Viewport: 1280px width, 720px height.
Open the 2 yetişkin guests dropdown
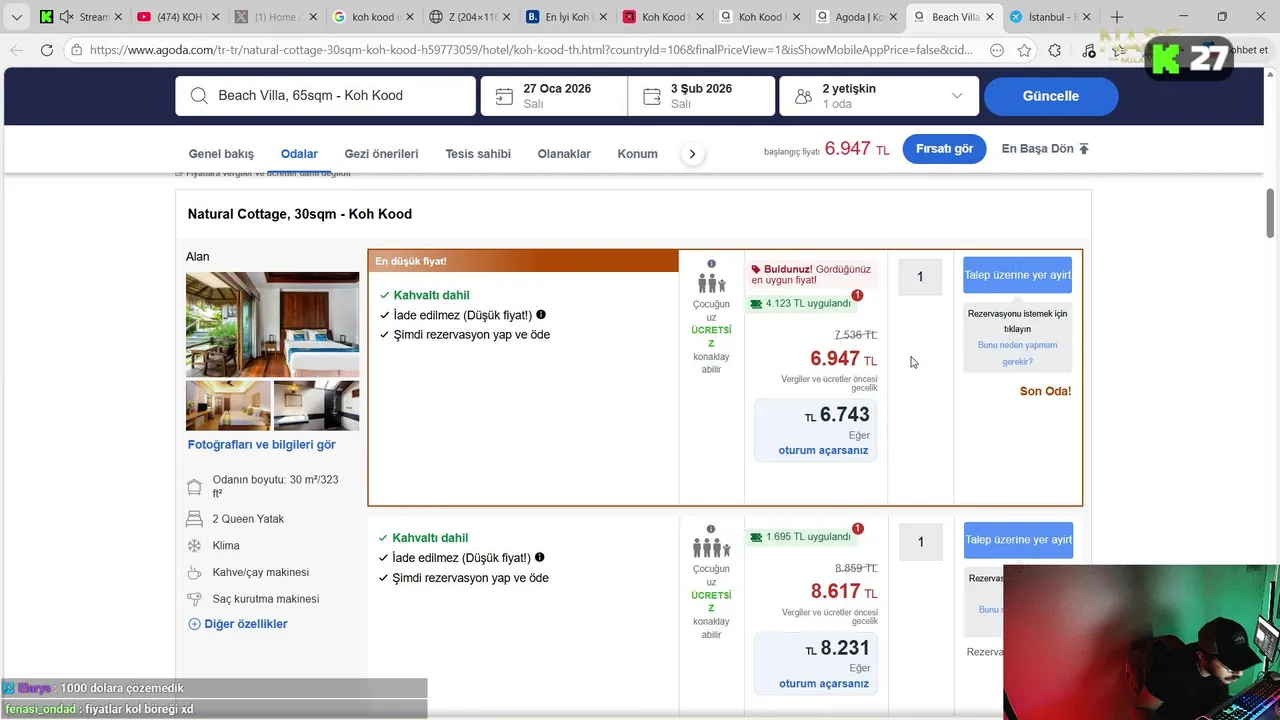tap(878, 96)
